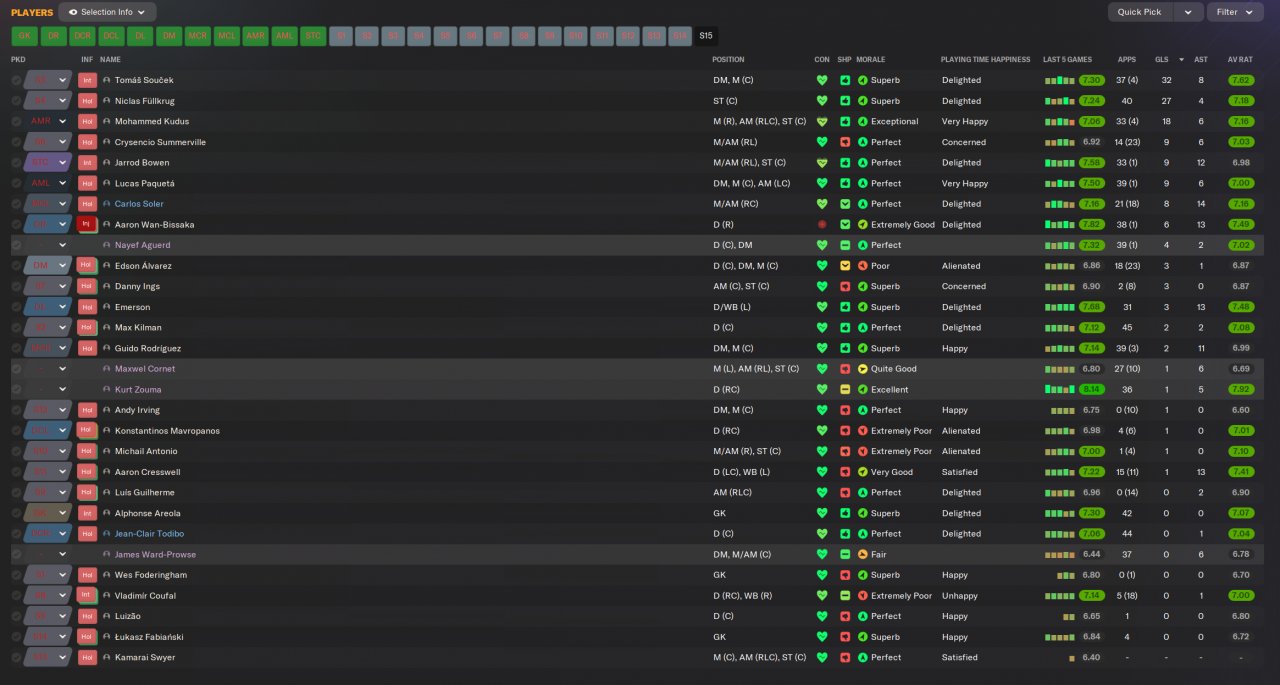Click the player icon beside Kamarai Swyer's name
This screenshot has width=1280, height=685.
106,657
